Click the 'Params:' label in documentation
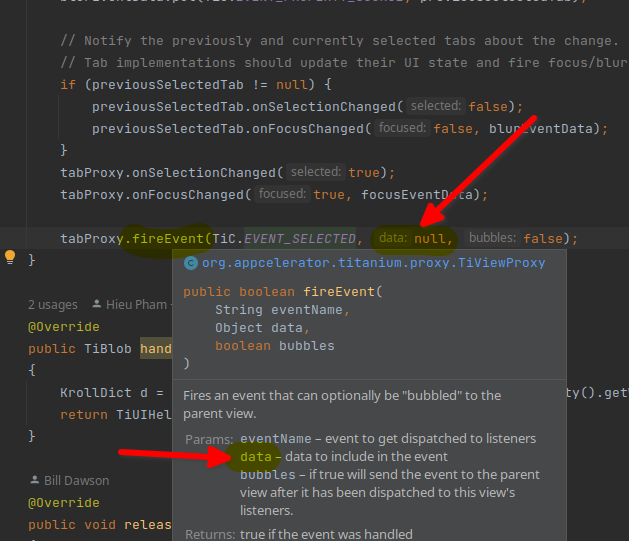 coord(209,440)
